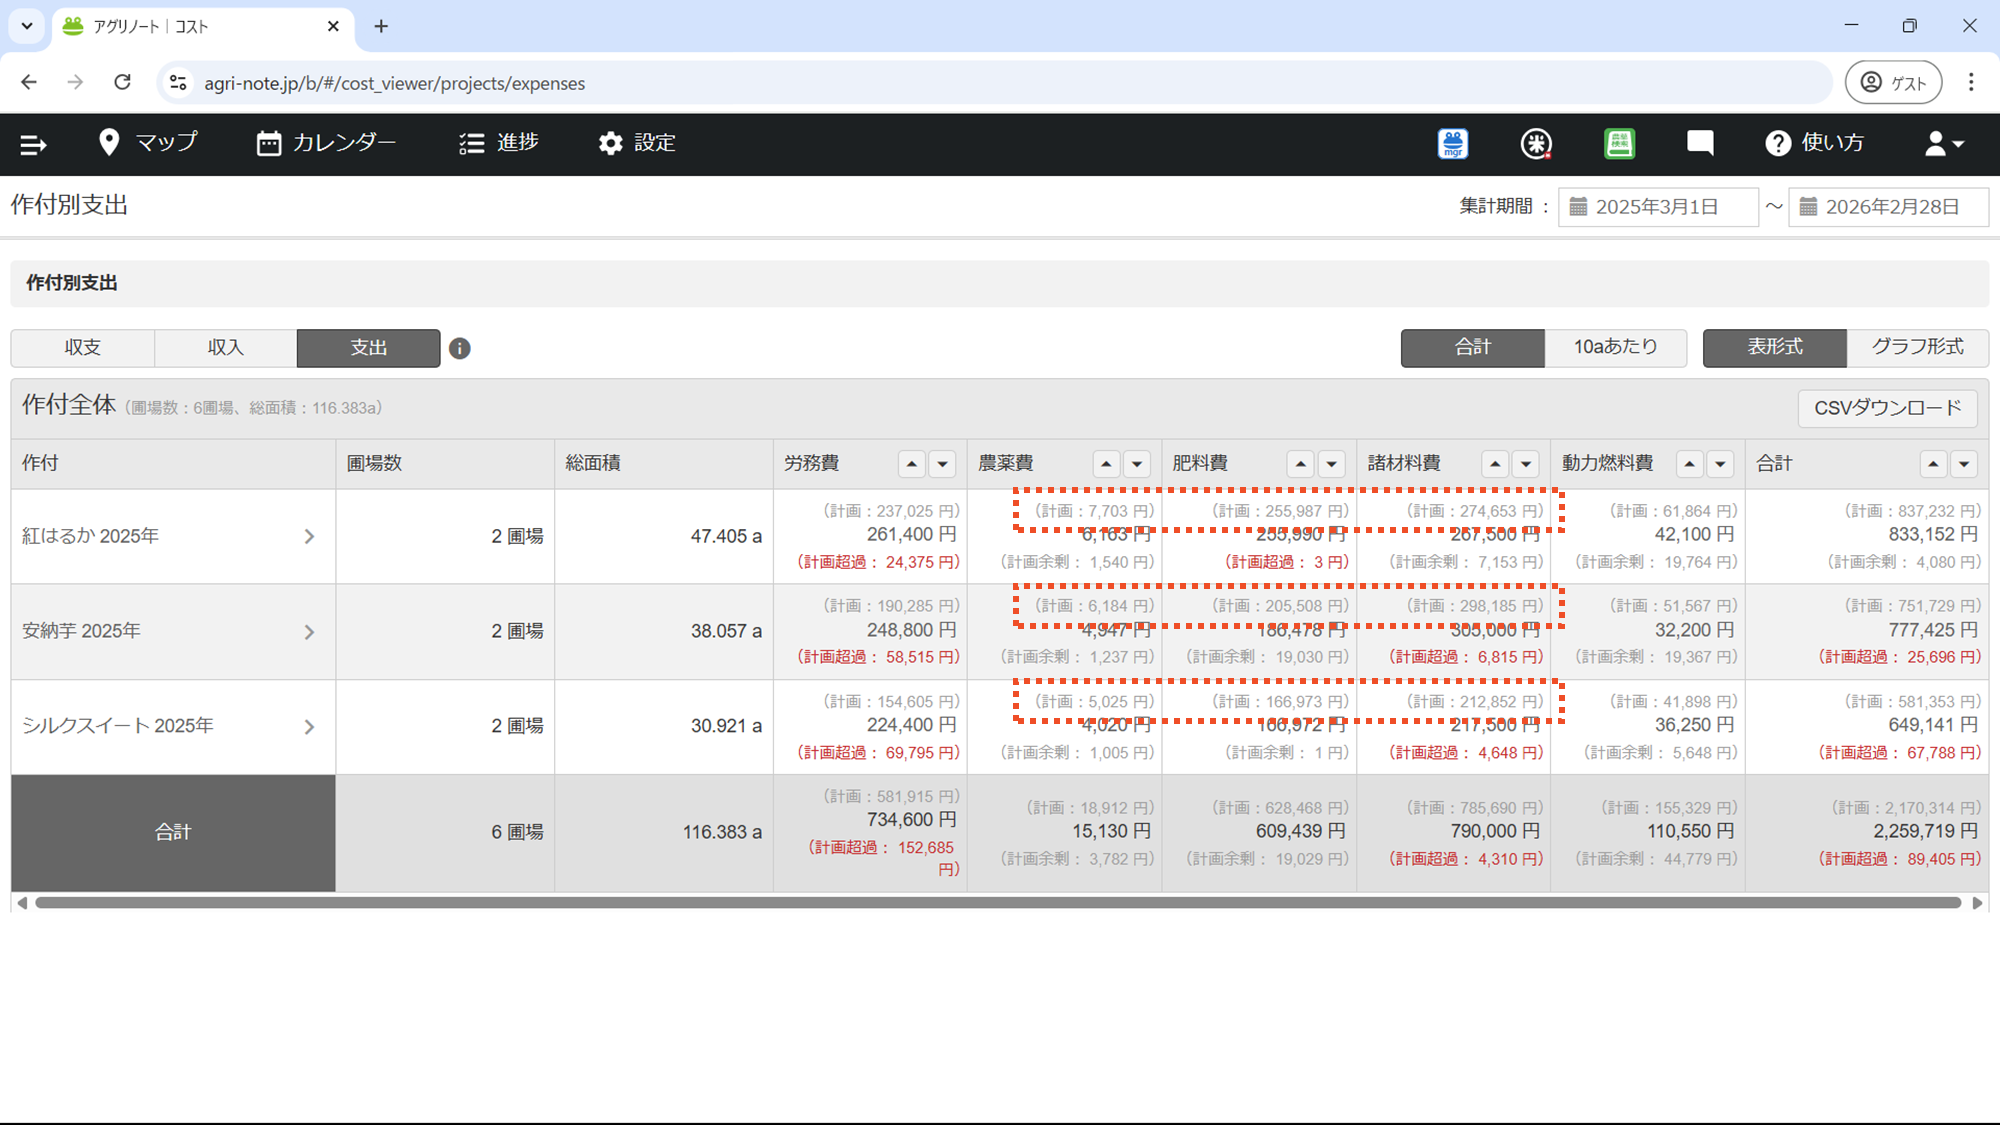Image resolution: width=2000 pixels, height=1125 pixels.
Task: Open the green notebook app icon
Action: [x=1619, y=144]
